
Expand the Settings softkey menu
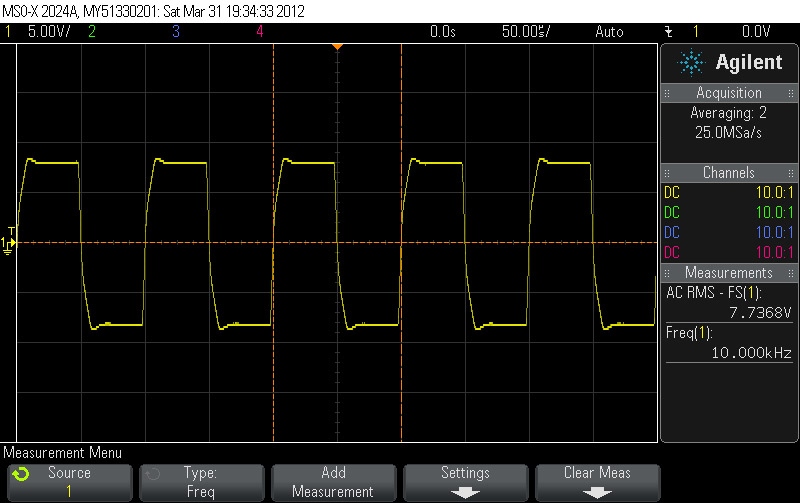click(466, 483)
